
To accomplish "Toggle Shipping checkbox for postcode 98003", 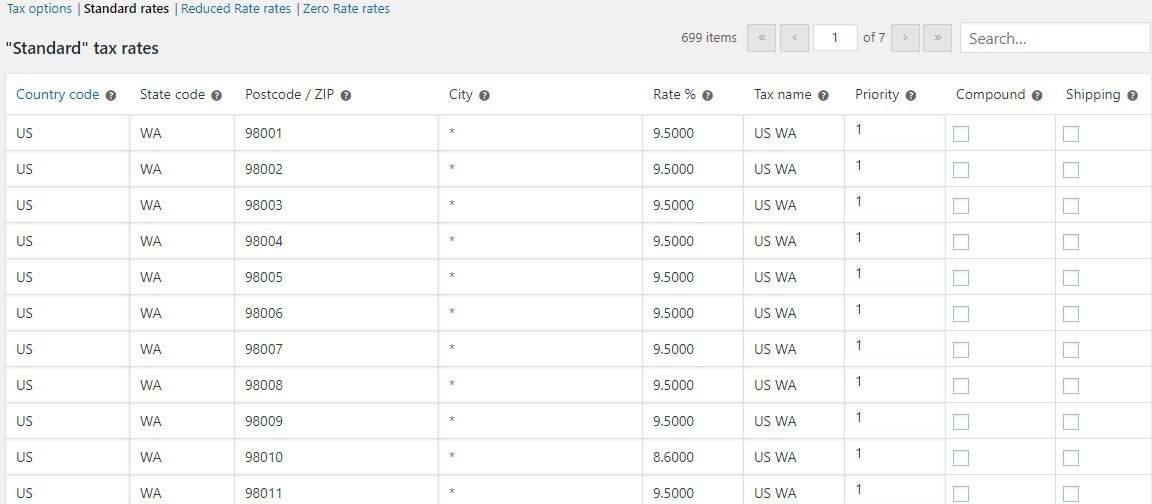I will point(1071,206).
